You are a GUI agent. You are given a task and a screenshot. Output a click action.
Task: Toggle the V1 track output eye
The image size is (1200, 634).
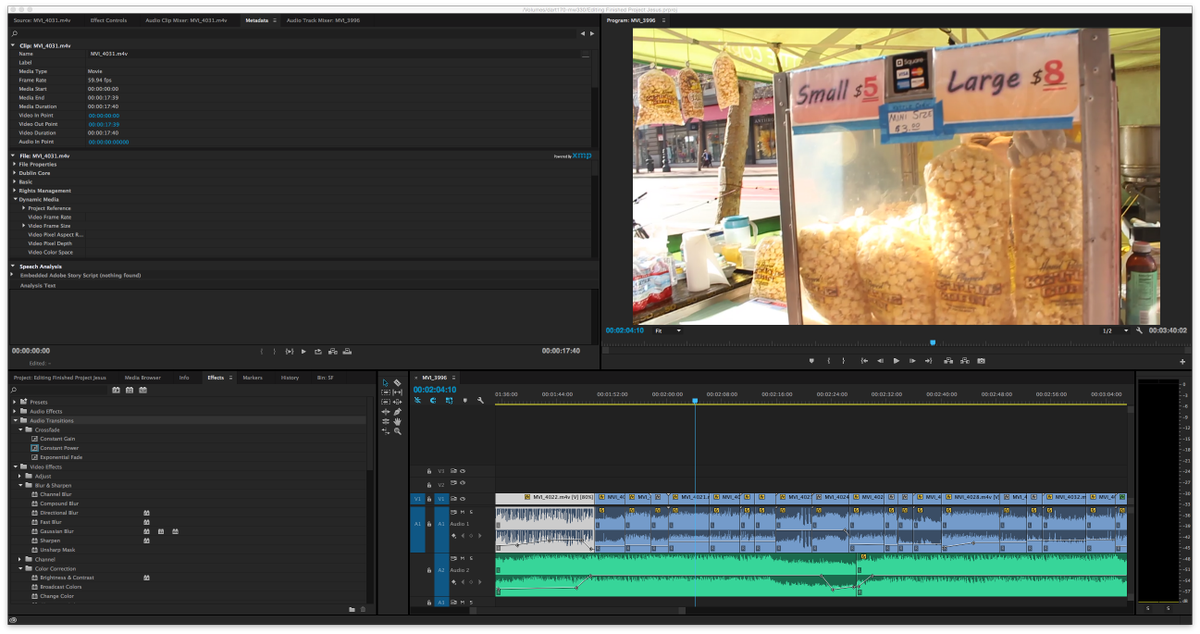pos(461,498)
